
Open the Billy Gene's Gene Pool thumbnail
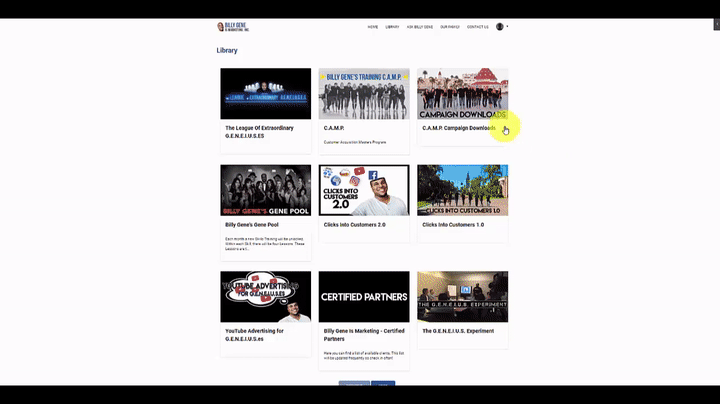coord(265,190)
